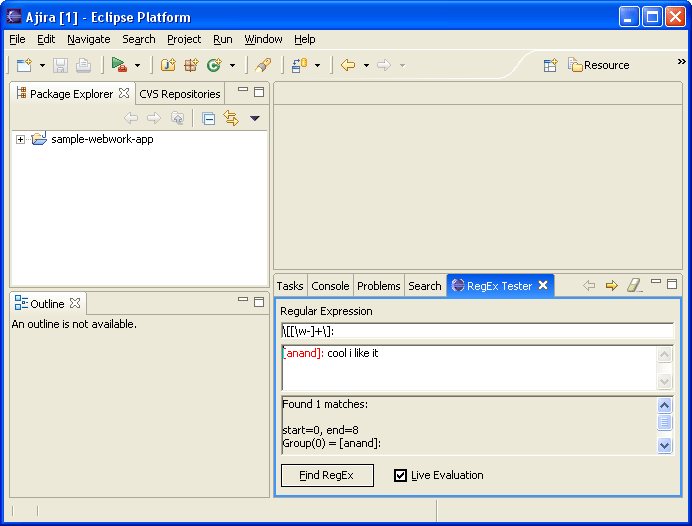Open the Window menu
The image size is (692, 526).
[263, 39]
